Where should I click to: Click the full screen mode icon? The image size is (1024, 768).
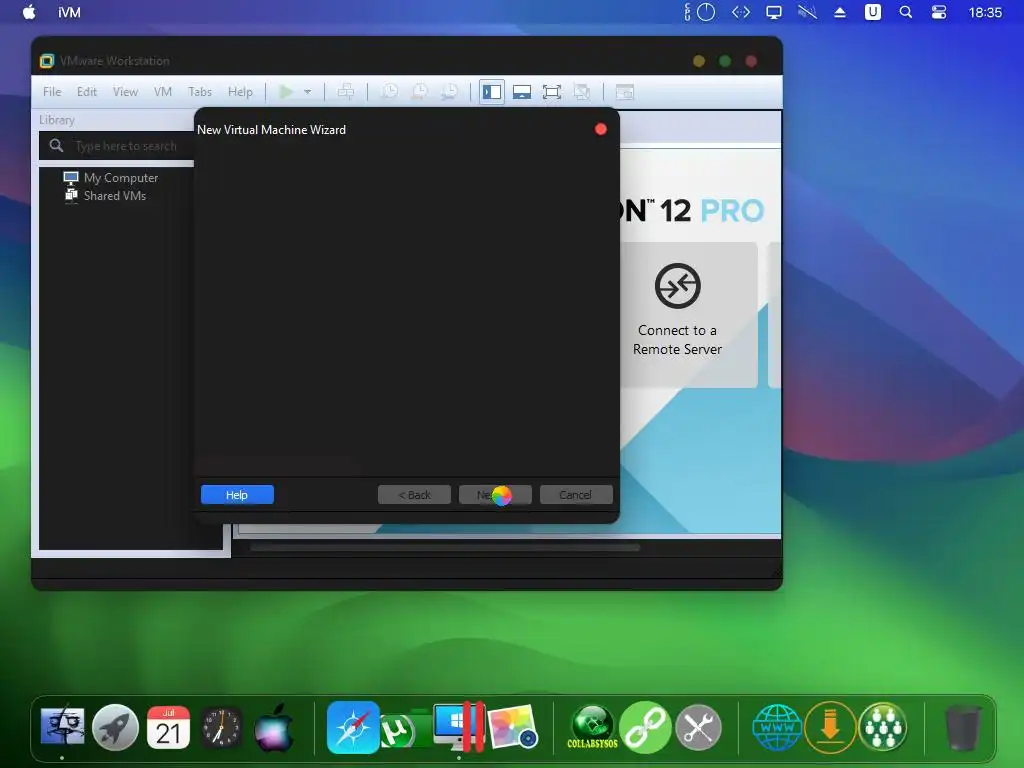pos(552,92)
